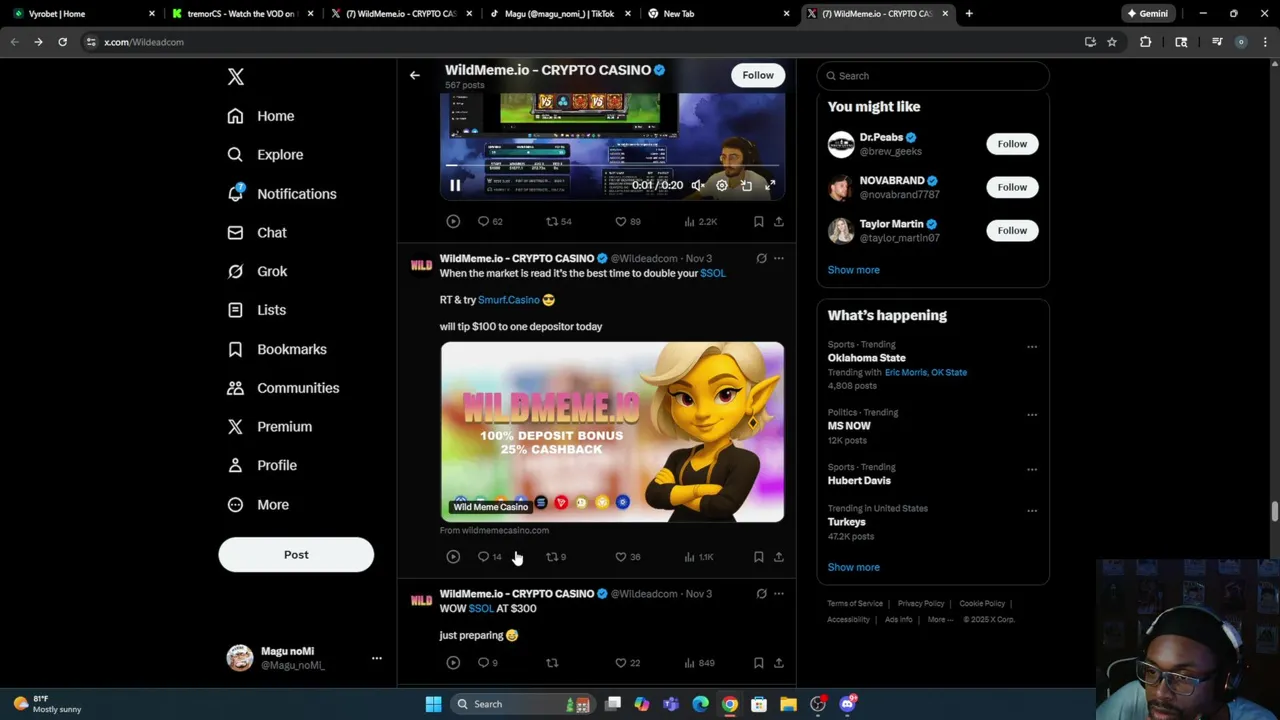Like the WOW $SOL post with 22 likes
The image size is (1280, 720).
click(627, 663)
